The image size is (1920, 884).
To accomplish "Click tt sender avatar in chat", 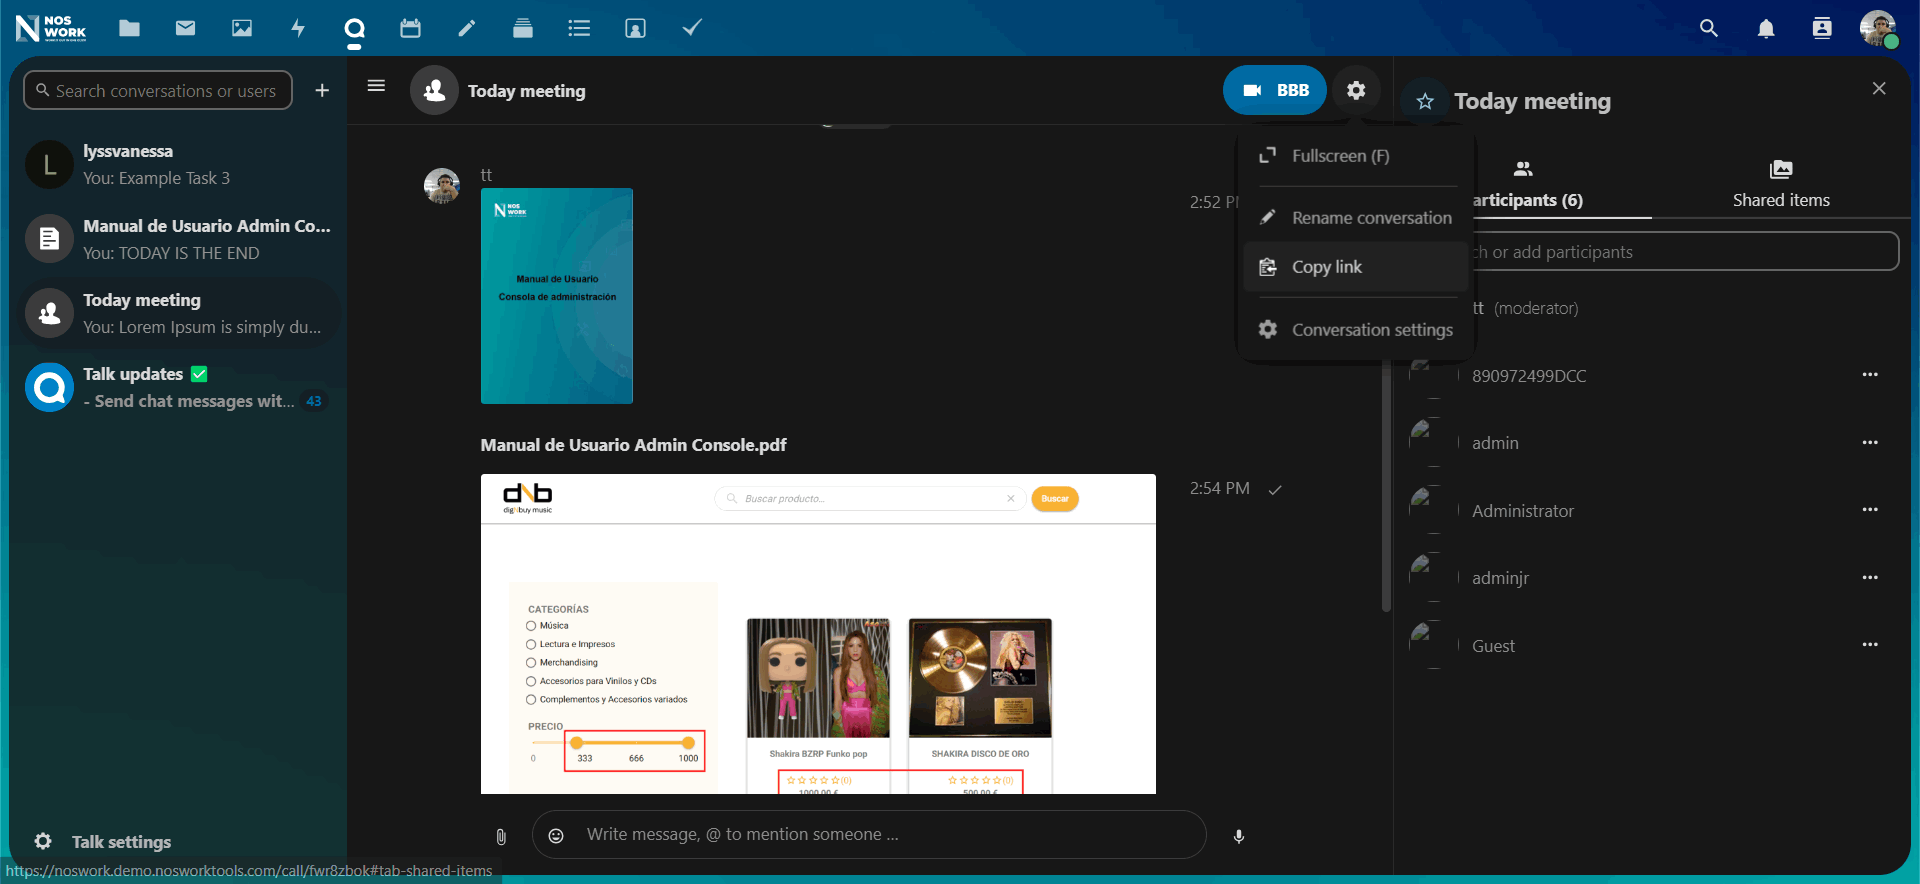I will [x=442, y=186].
